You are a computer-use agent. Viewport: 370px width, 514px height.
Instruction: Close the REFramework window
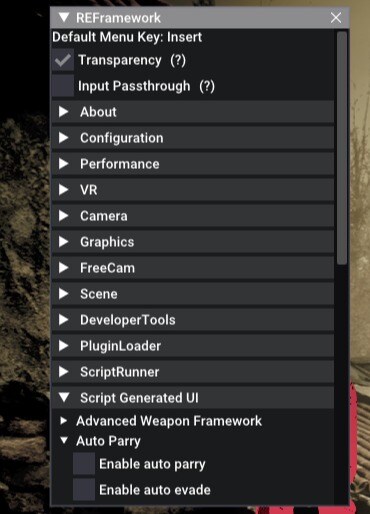click(336, 18)
